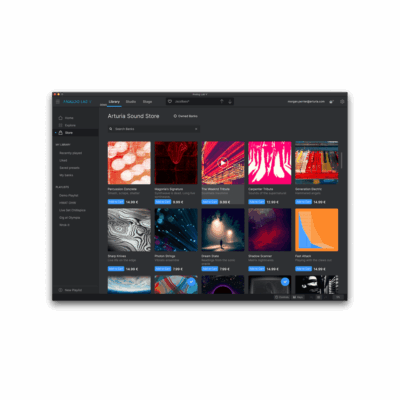Click the Home house icon
This screenshot has width=400, height=400.
[x=60, y=118]
